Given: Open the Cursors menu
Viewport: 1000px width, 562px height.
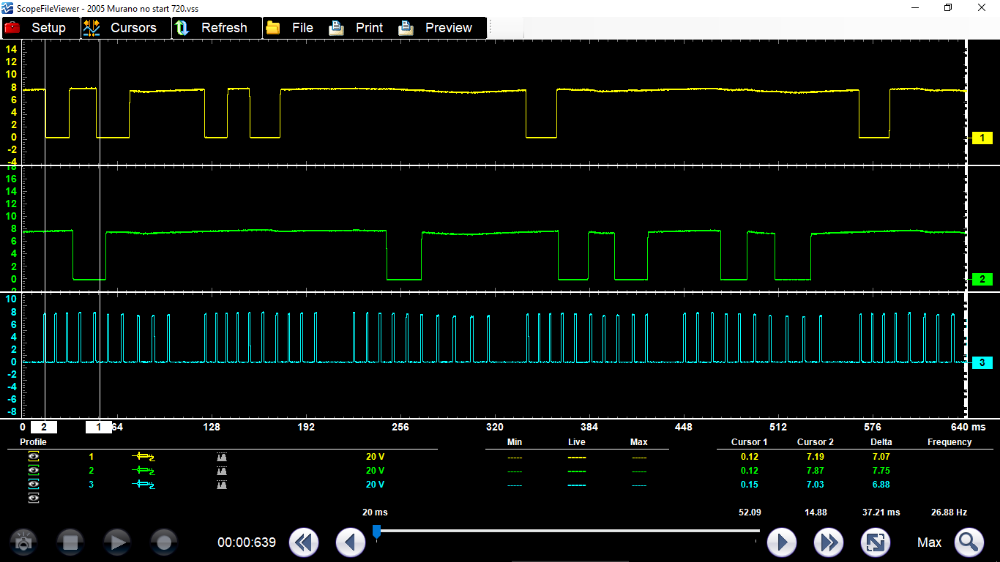Looking at the screenshot, I should click(x=121, y=28).
